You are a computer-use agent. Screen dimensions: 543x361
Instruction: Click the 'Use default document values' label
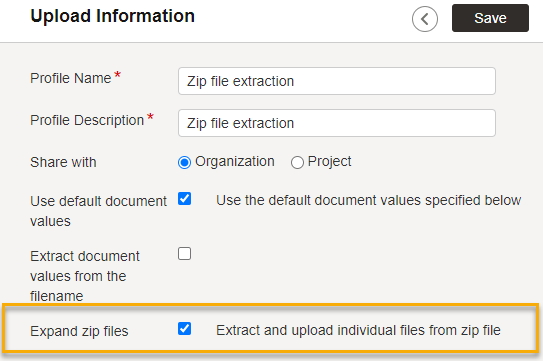pyautogui.click(x=98, y=211)
